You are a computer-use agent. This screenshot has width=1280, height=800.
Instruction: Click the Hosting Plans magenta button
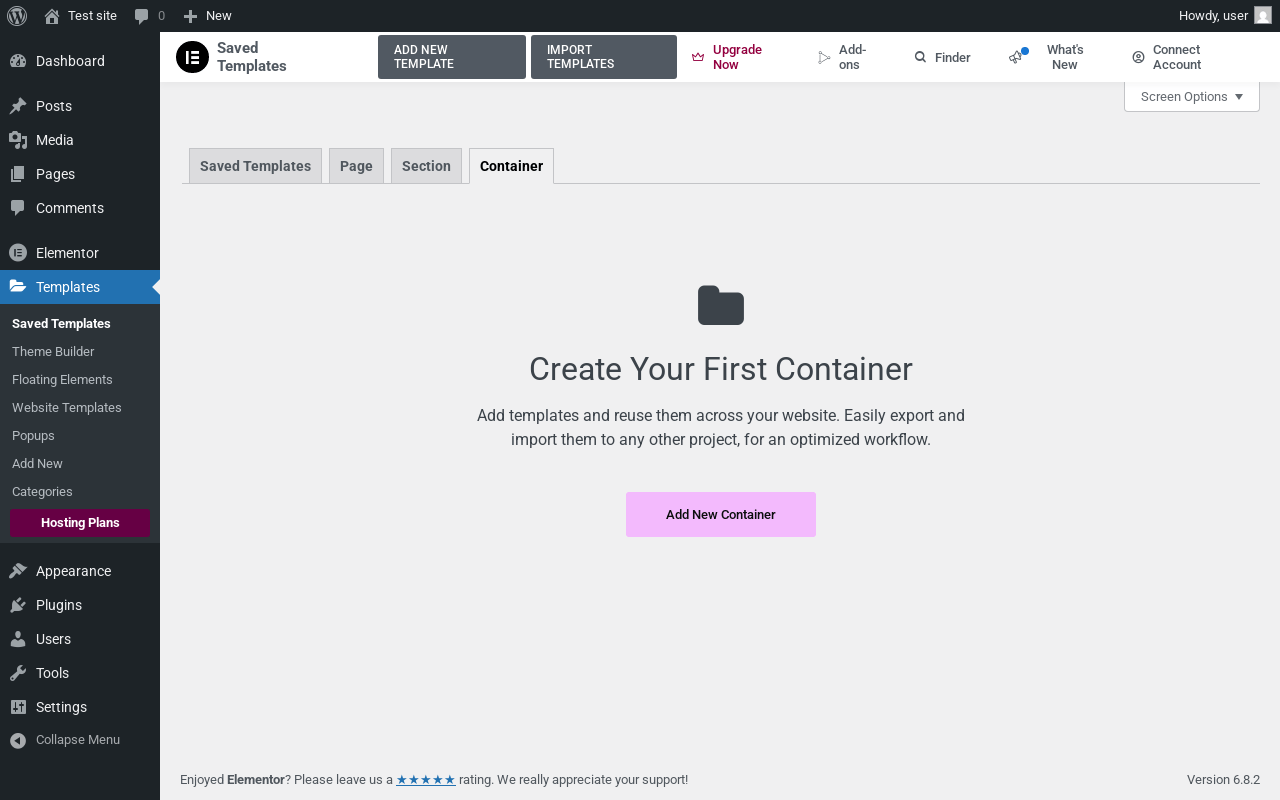80,523
